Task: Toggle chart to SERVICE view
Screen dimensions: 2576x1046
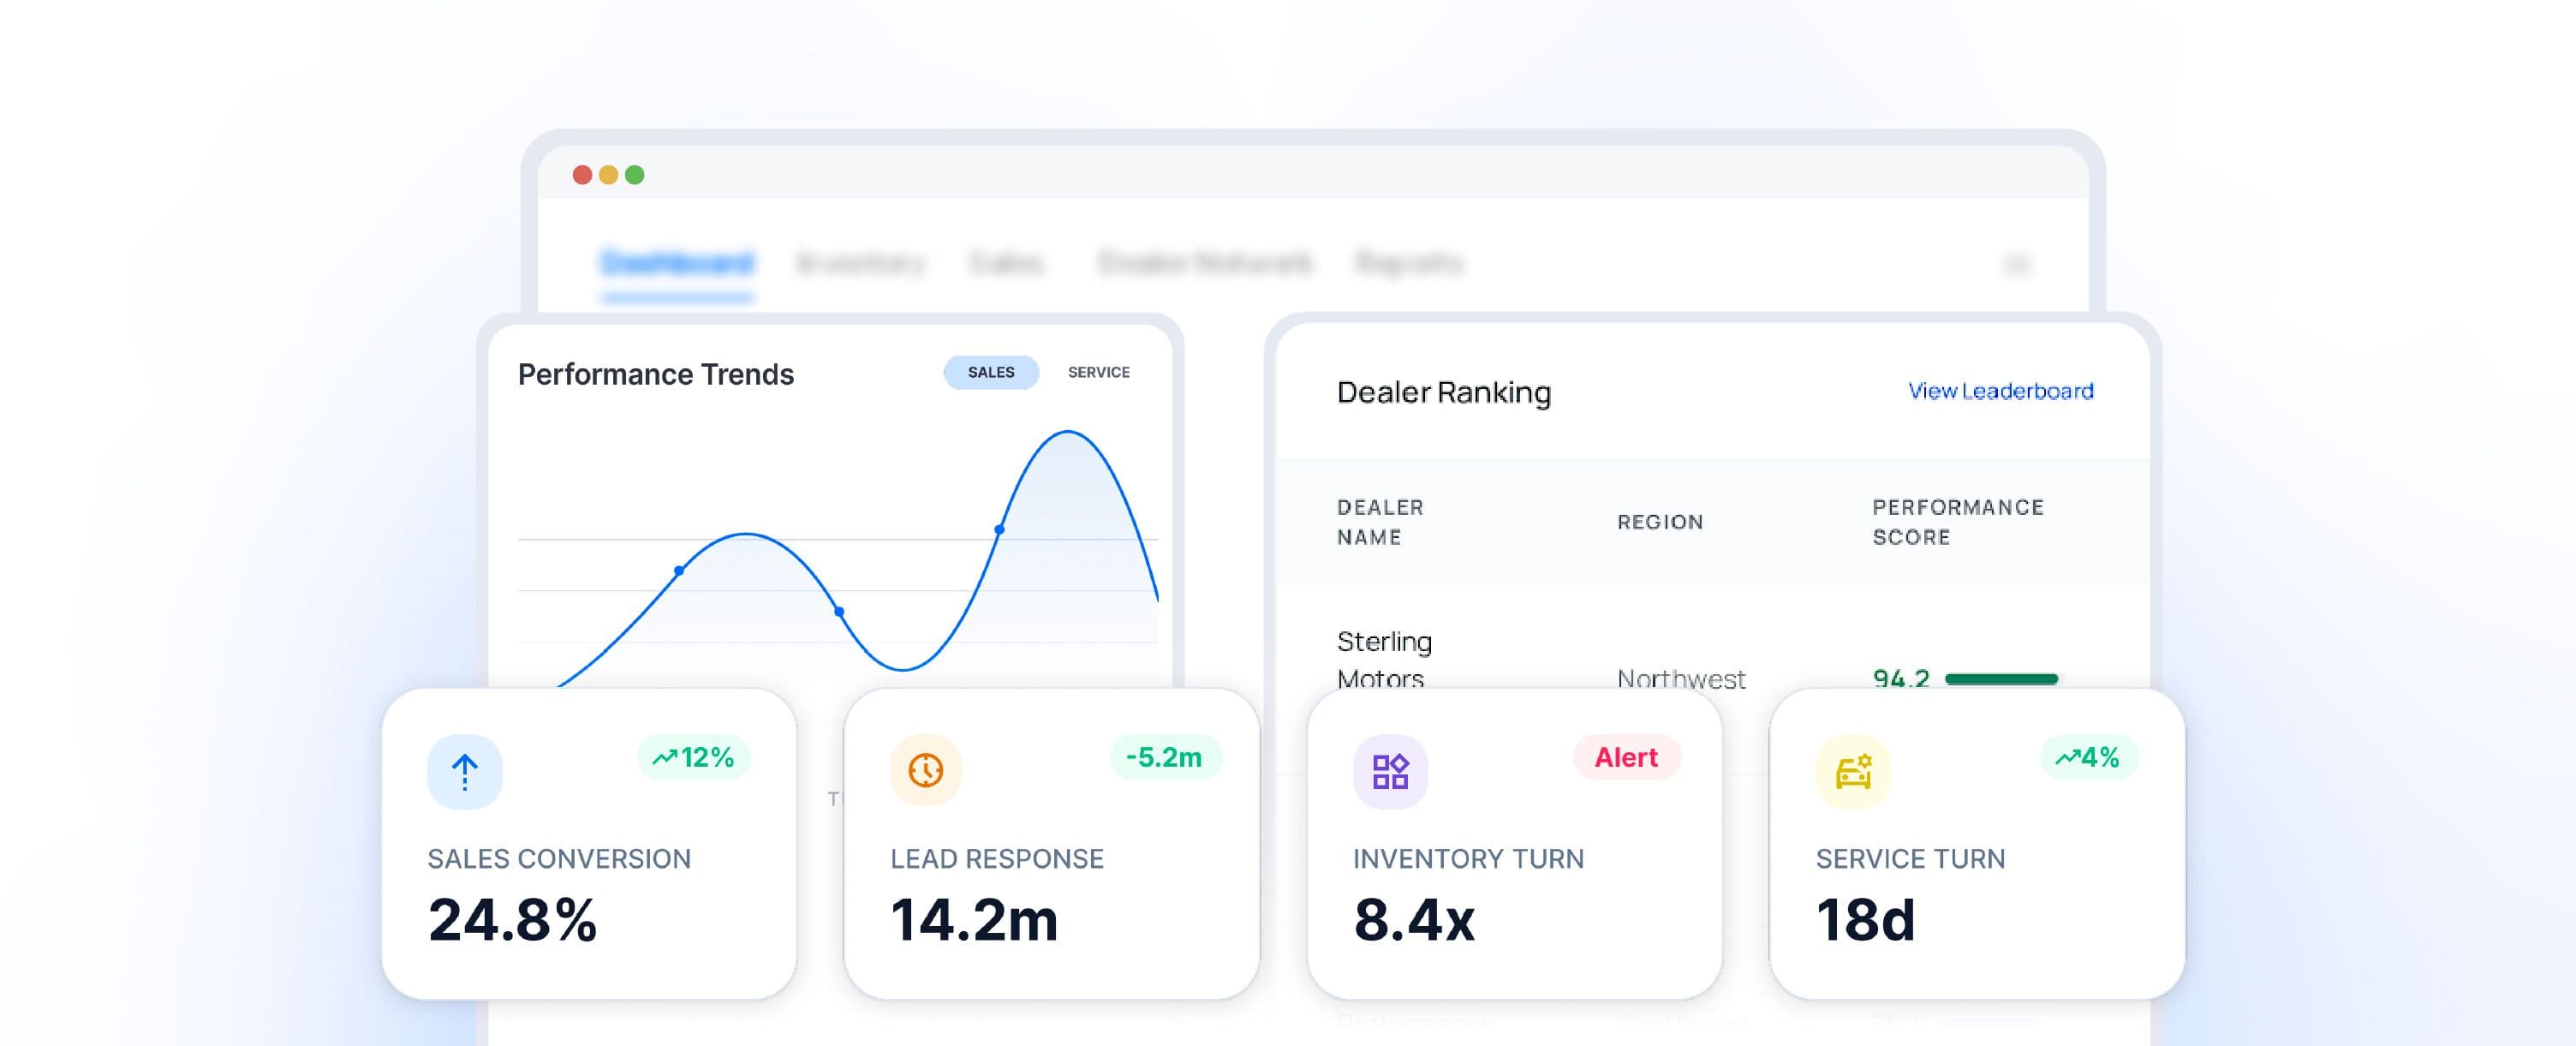Action: (1098, 372)
